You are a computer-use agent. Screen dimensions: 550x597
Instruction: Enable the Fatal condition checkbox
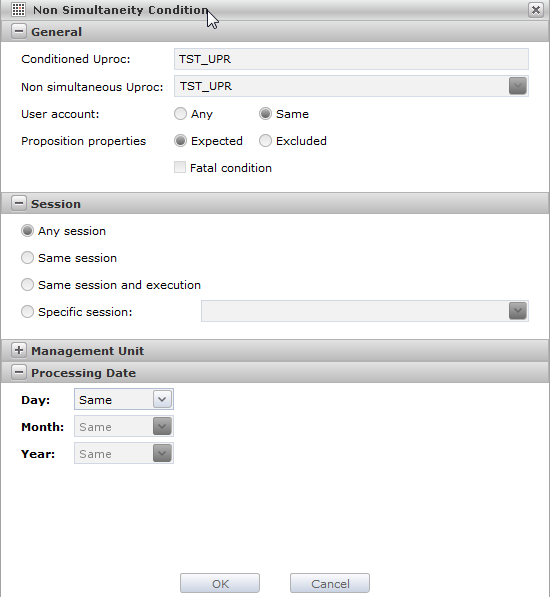(x=180, y=168)
